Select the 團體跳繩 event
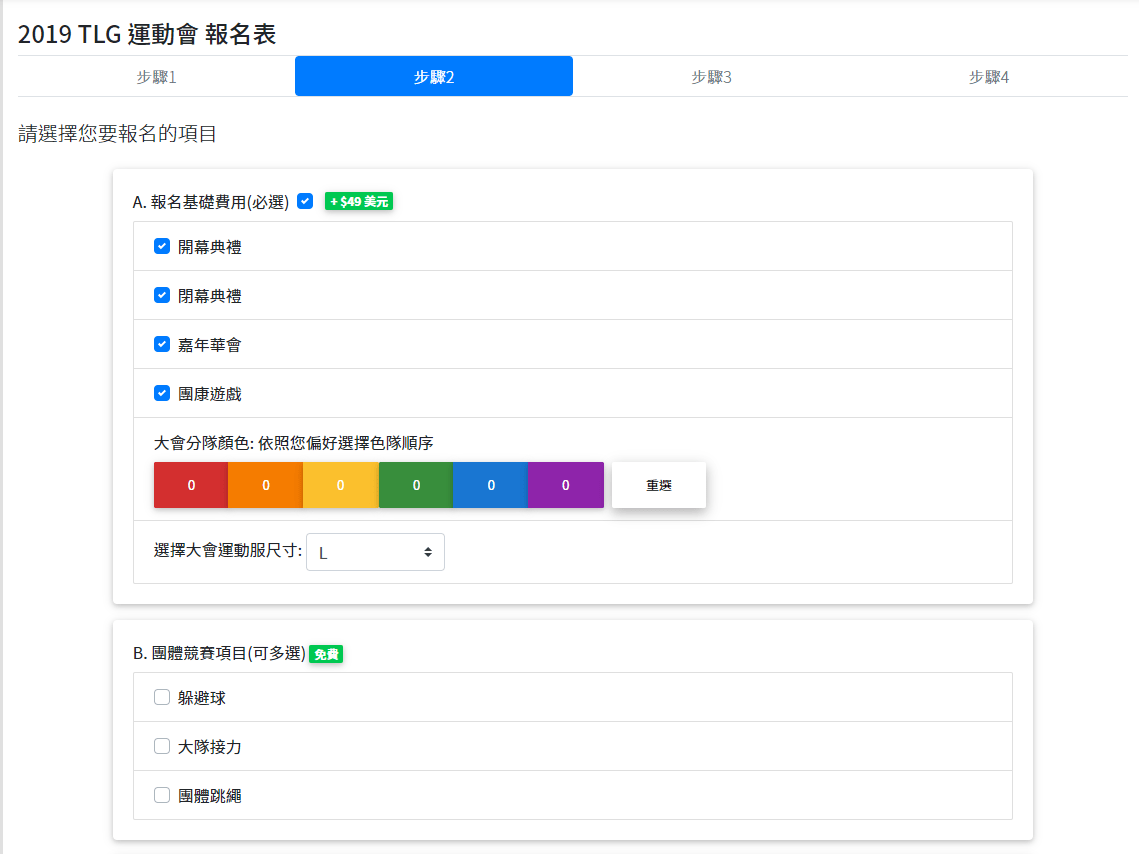This screenshot has height=854, width=1139. click(x=161, y=795)
